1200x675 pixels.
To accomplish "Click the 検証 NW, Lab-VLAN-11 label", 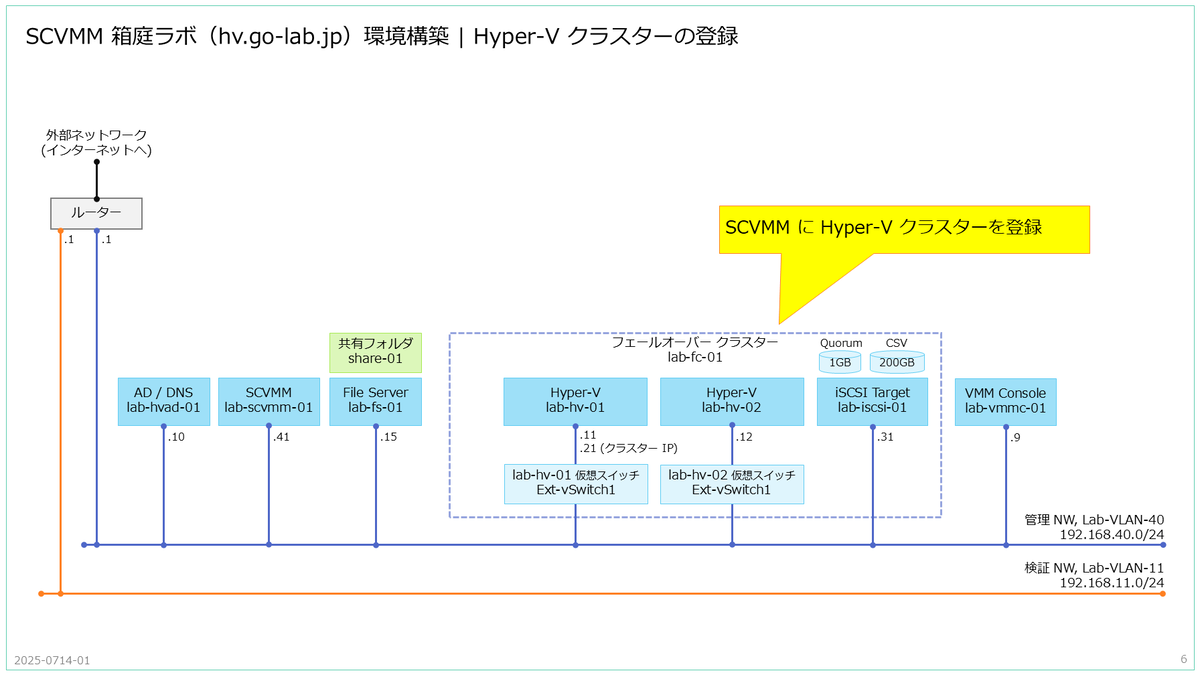I will (x=1094, y=568).
